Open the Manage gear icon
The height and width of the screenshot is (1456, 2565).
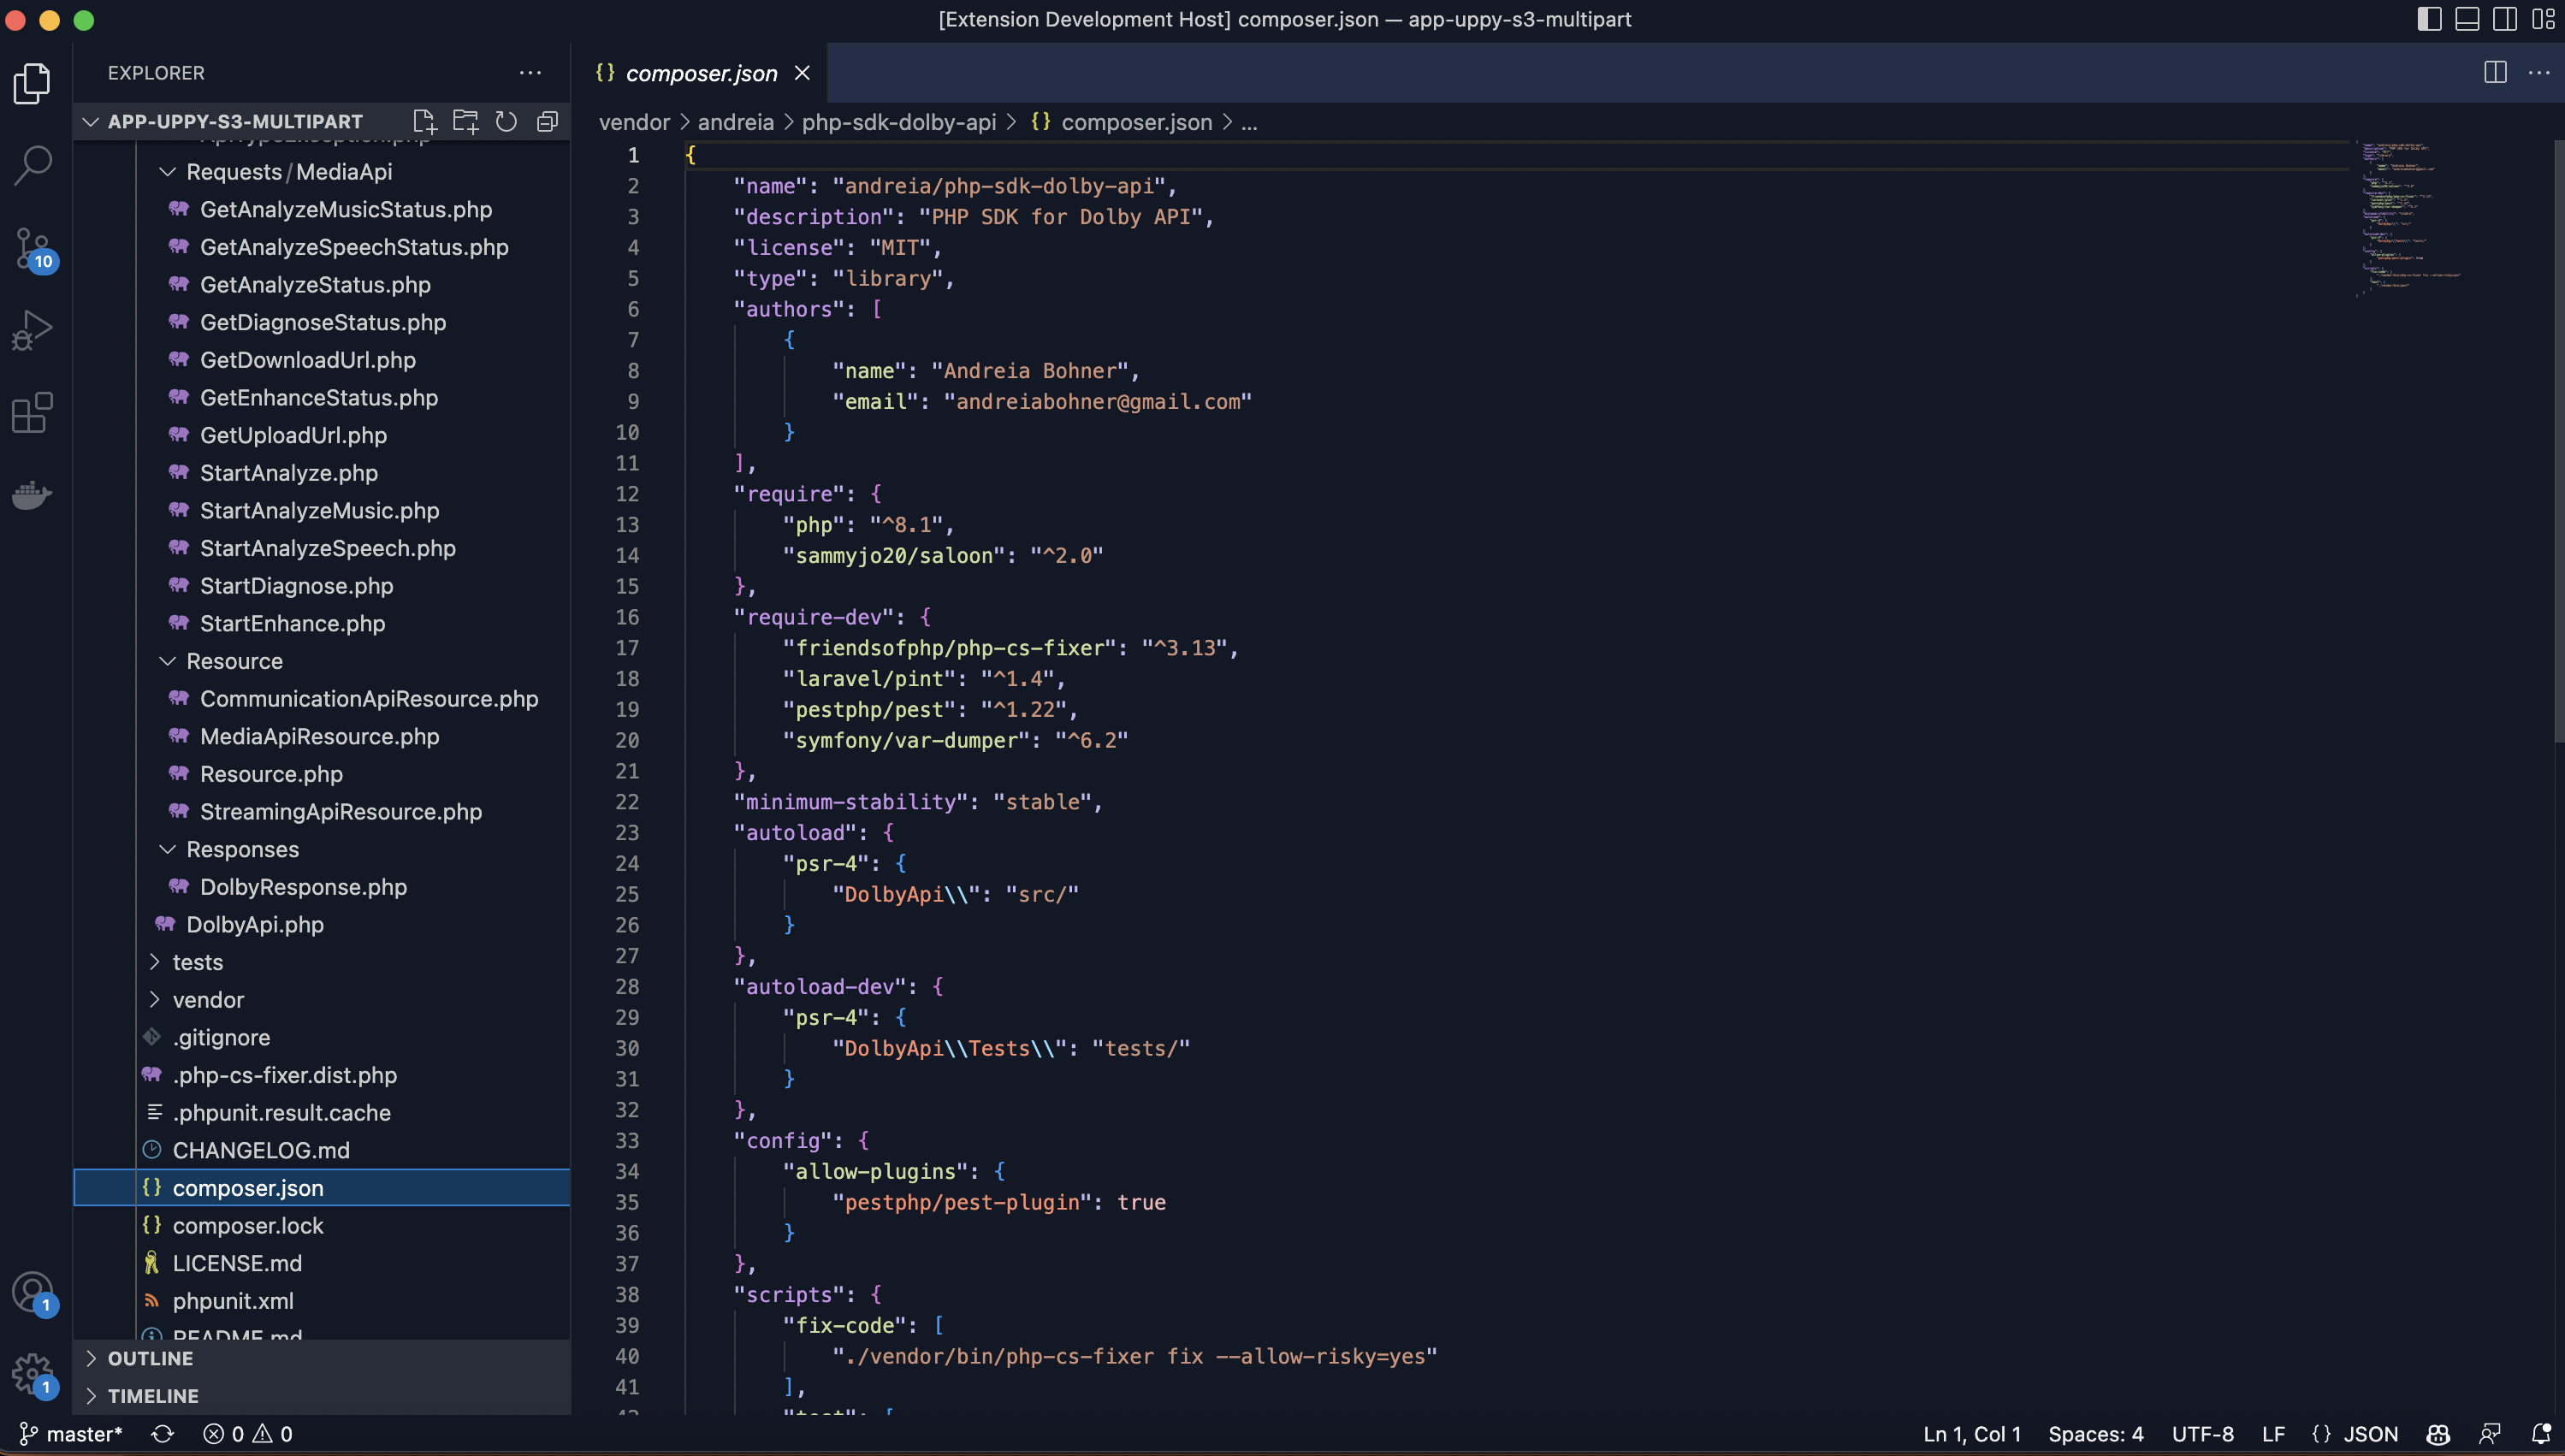pyautogui.click(x=34, y=1375)
